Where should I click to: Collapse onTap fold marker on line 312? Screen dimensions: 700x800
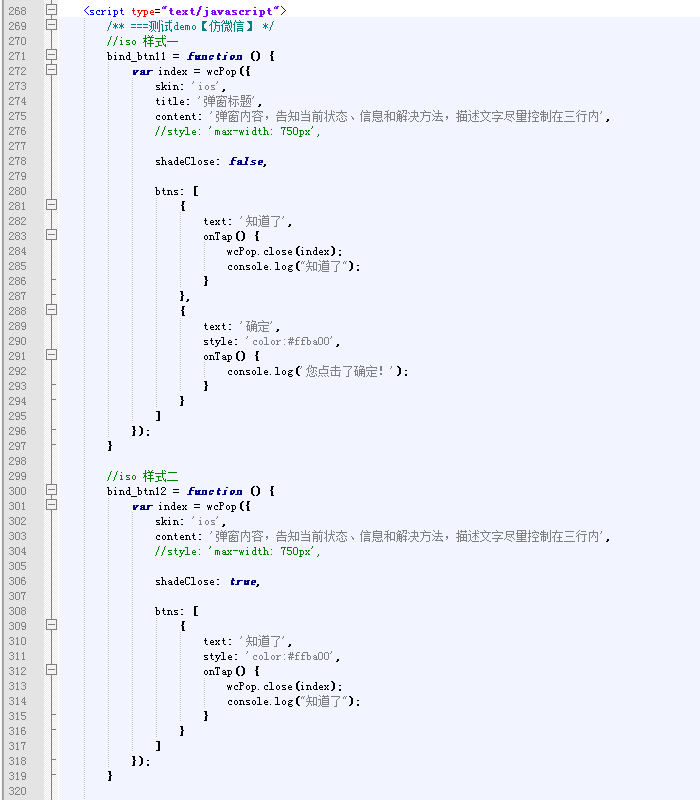[52, 669]
